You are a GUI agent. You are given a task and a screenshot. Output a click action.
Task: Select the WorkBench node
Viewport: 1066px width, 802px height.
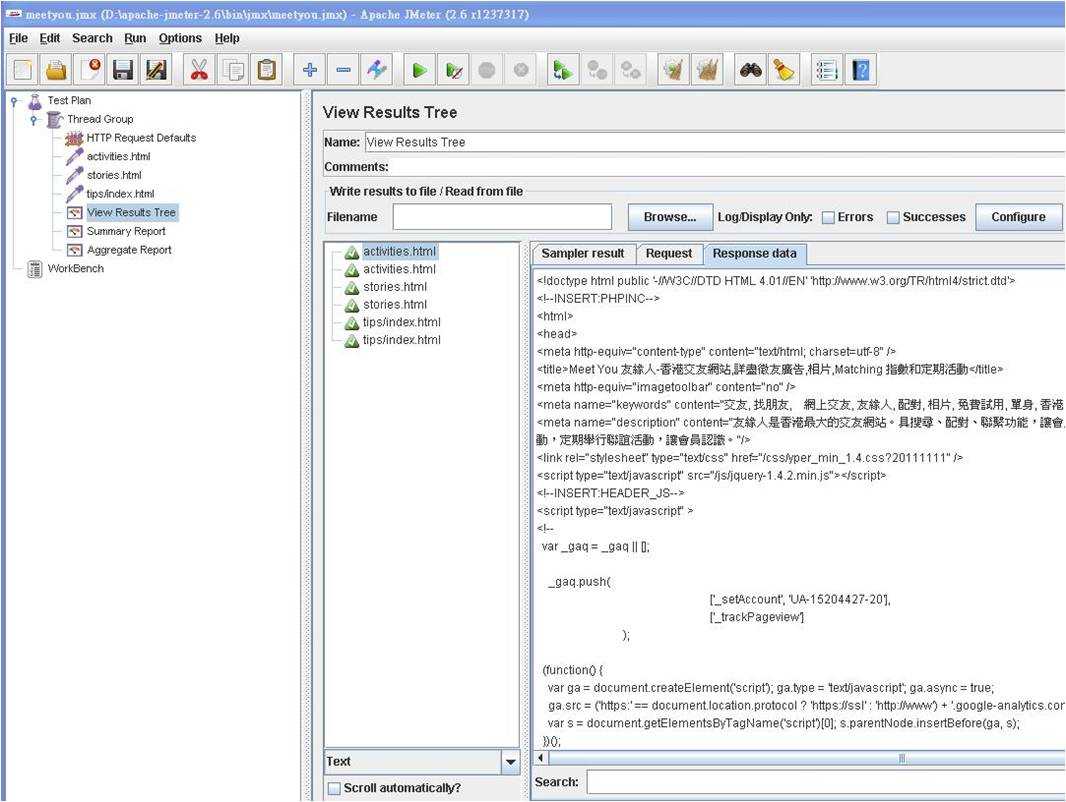pyautogui.click(x=75, y=268)
